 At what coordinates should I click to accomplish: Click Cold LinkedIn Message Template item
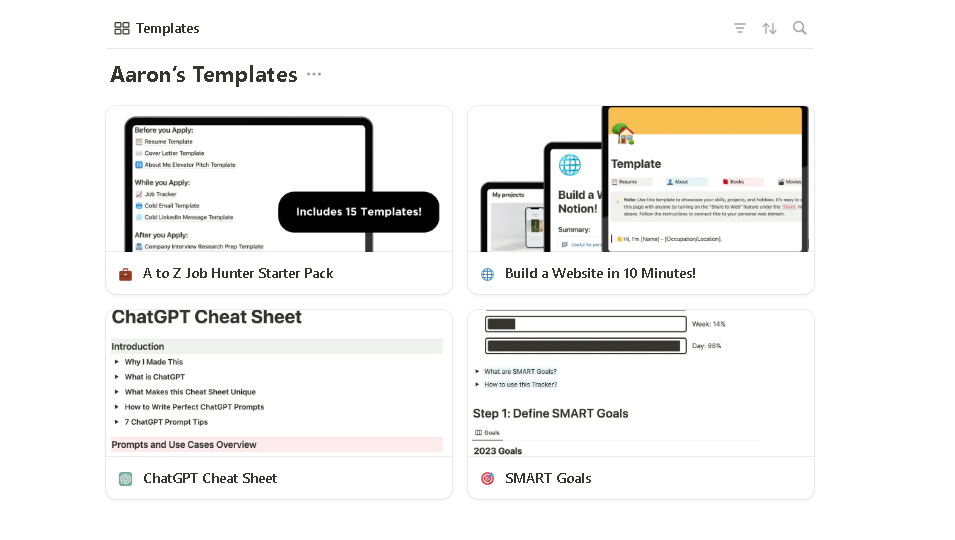tap(185, 217)
